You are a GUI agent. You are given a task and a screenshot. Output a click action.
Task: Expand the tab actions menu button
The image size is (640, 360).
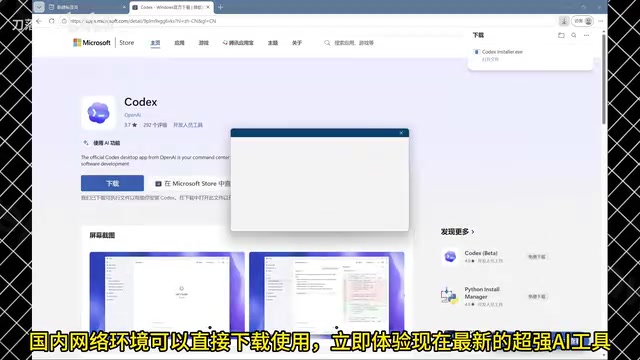pos(39,7)
